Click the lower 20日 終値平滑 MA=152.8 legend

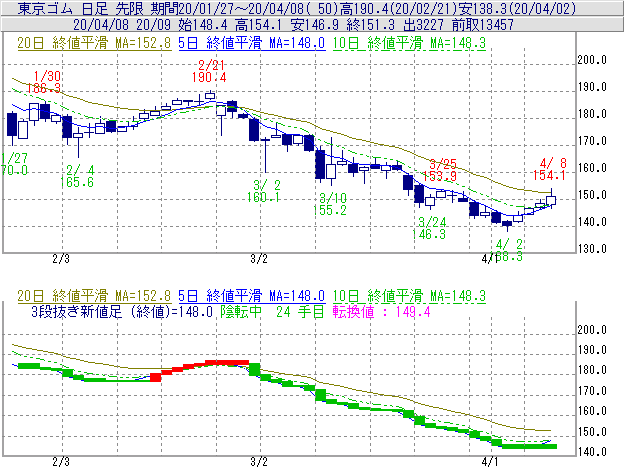coord(94,296)
